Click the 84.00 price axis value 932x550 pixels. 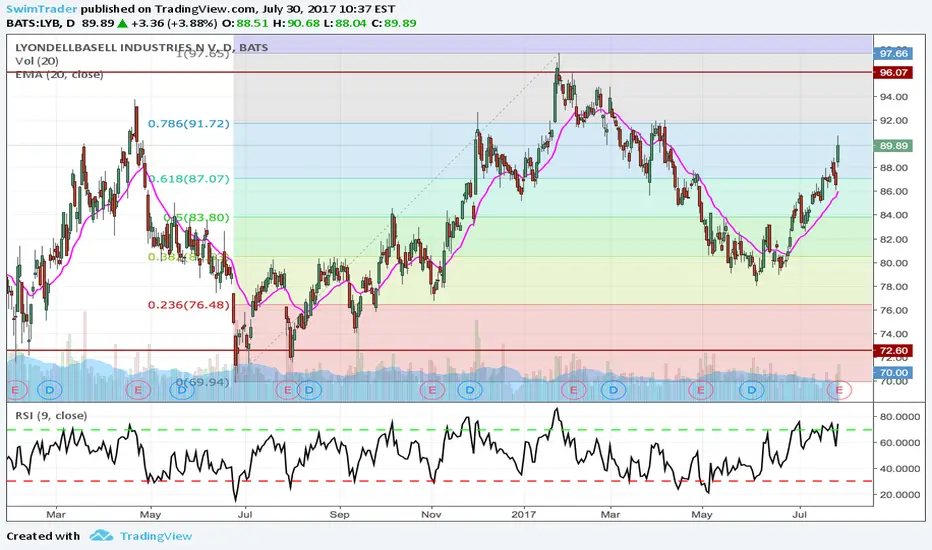(894, 215)
